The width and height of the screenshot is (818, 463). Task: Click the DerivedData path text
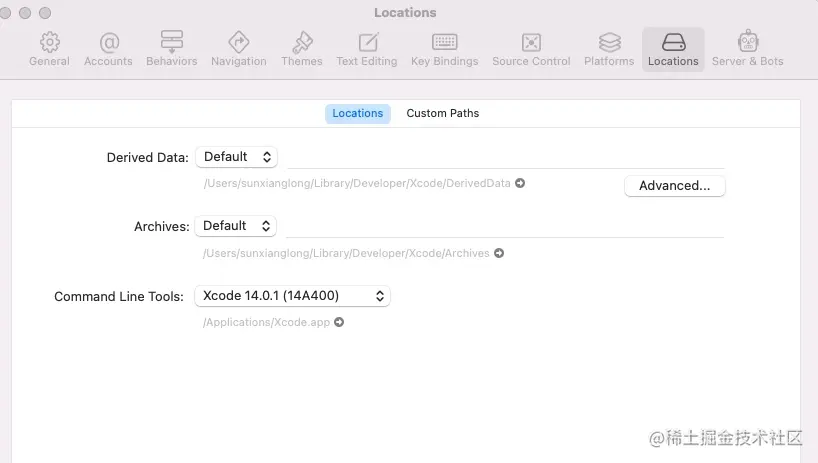point(357,184)
